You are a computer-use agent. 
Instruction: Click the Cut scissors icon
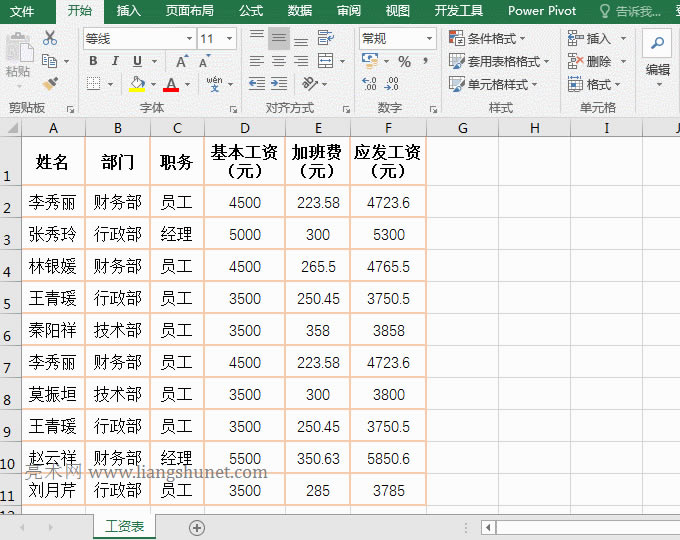point(50,38)
